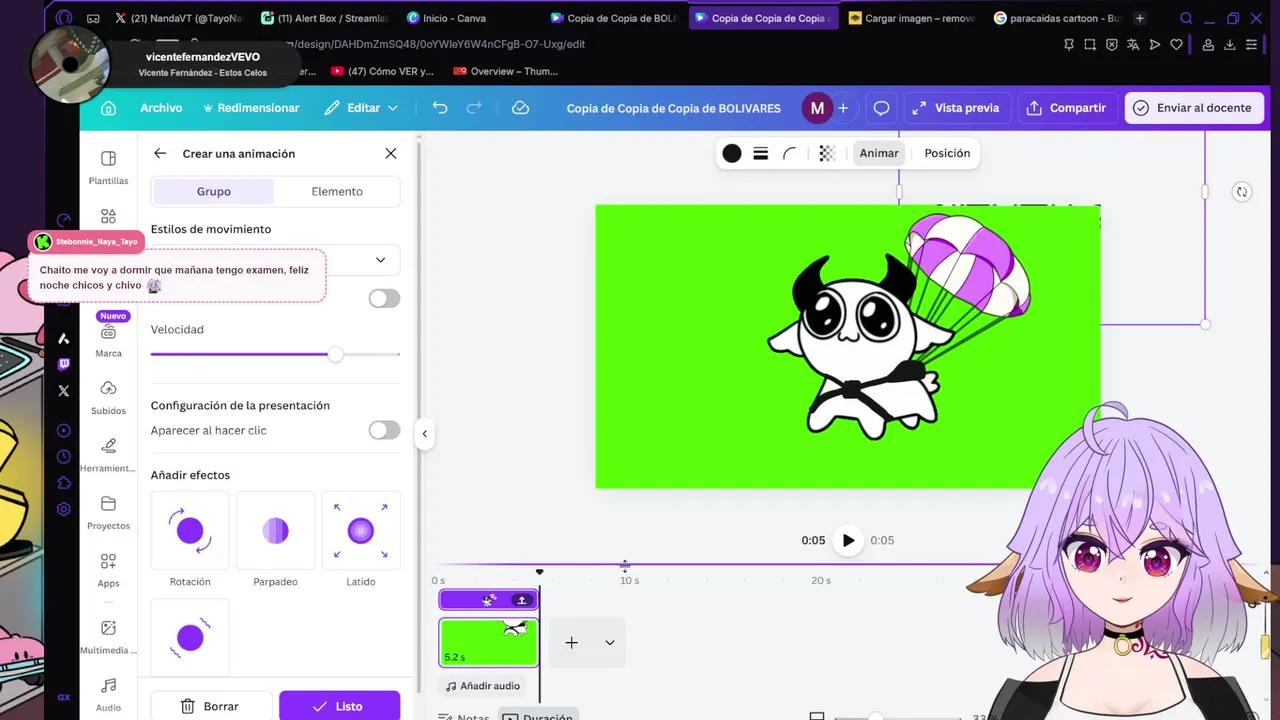Open the comments speech bubble
The width and height of the screenshot is (1280, 720).
(881, 108)
